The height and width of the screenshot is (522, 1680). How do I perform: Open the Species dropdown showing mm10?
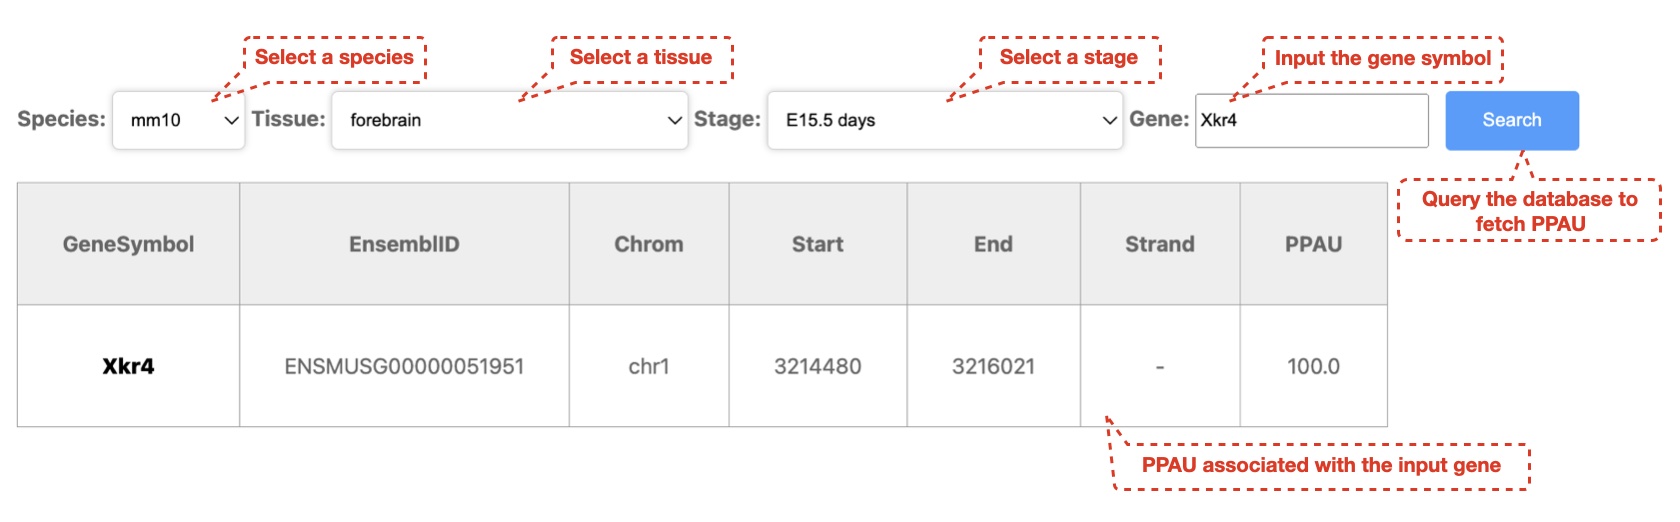point(177,120)
